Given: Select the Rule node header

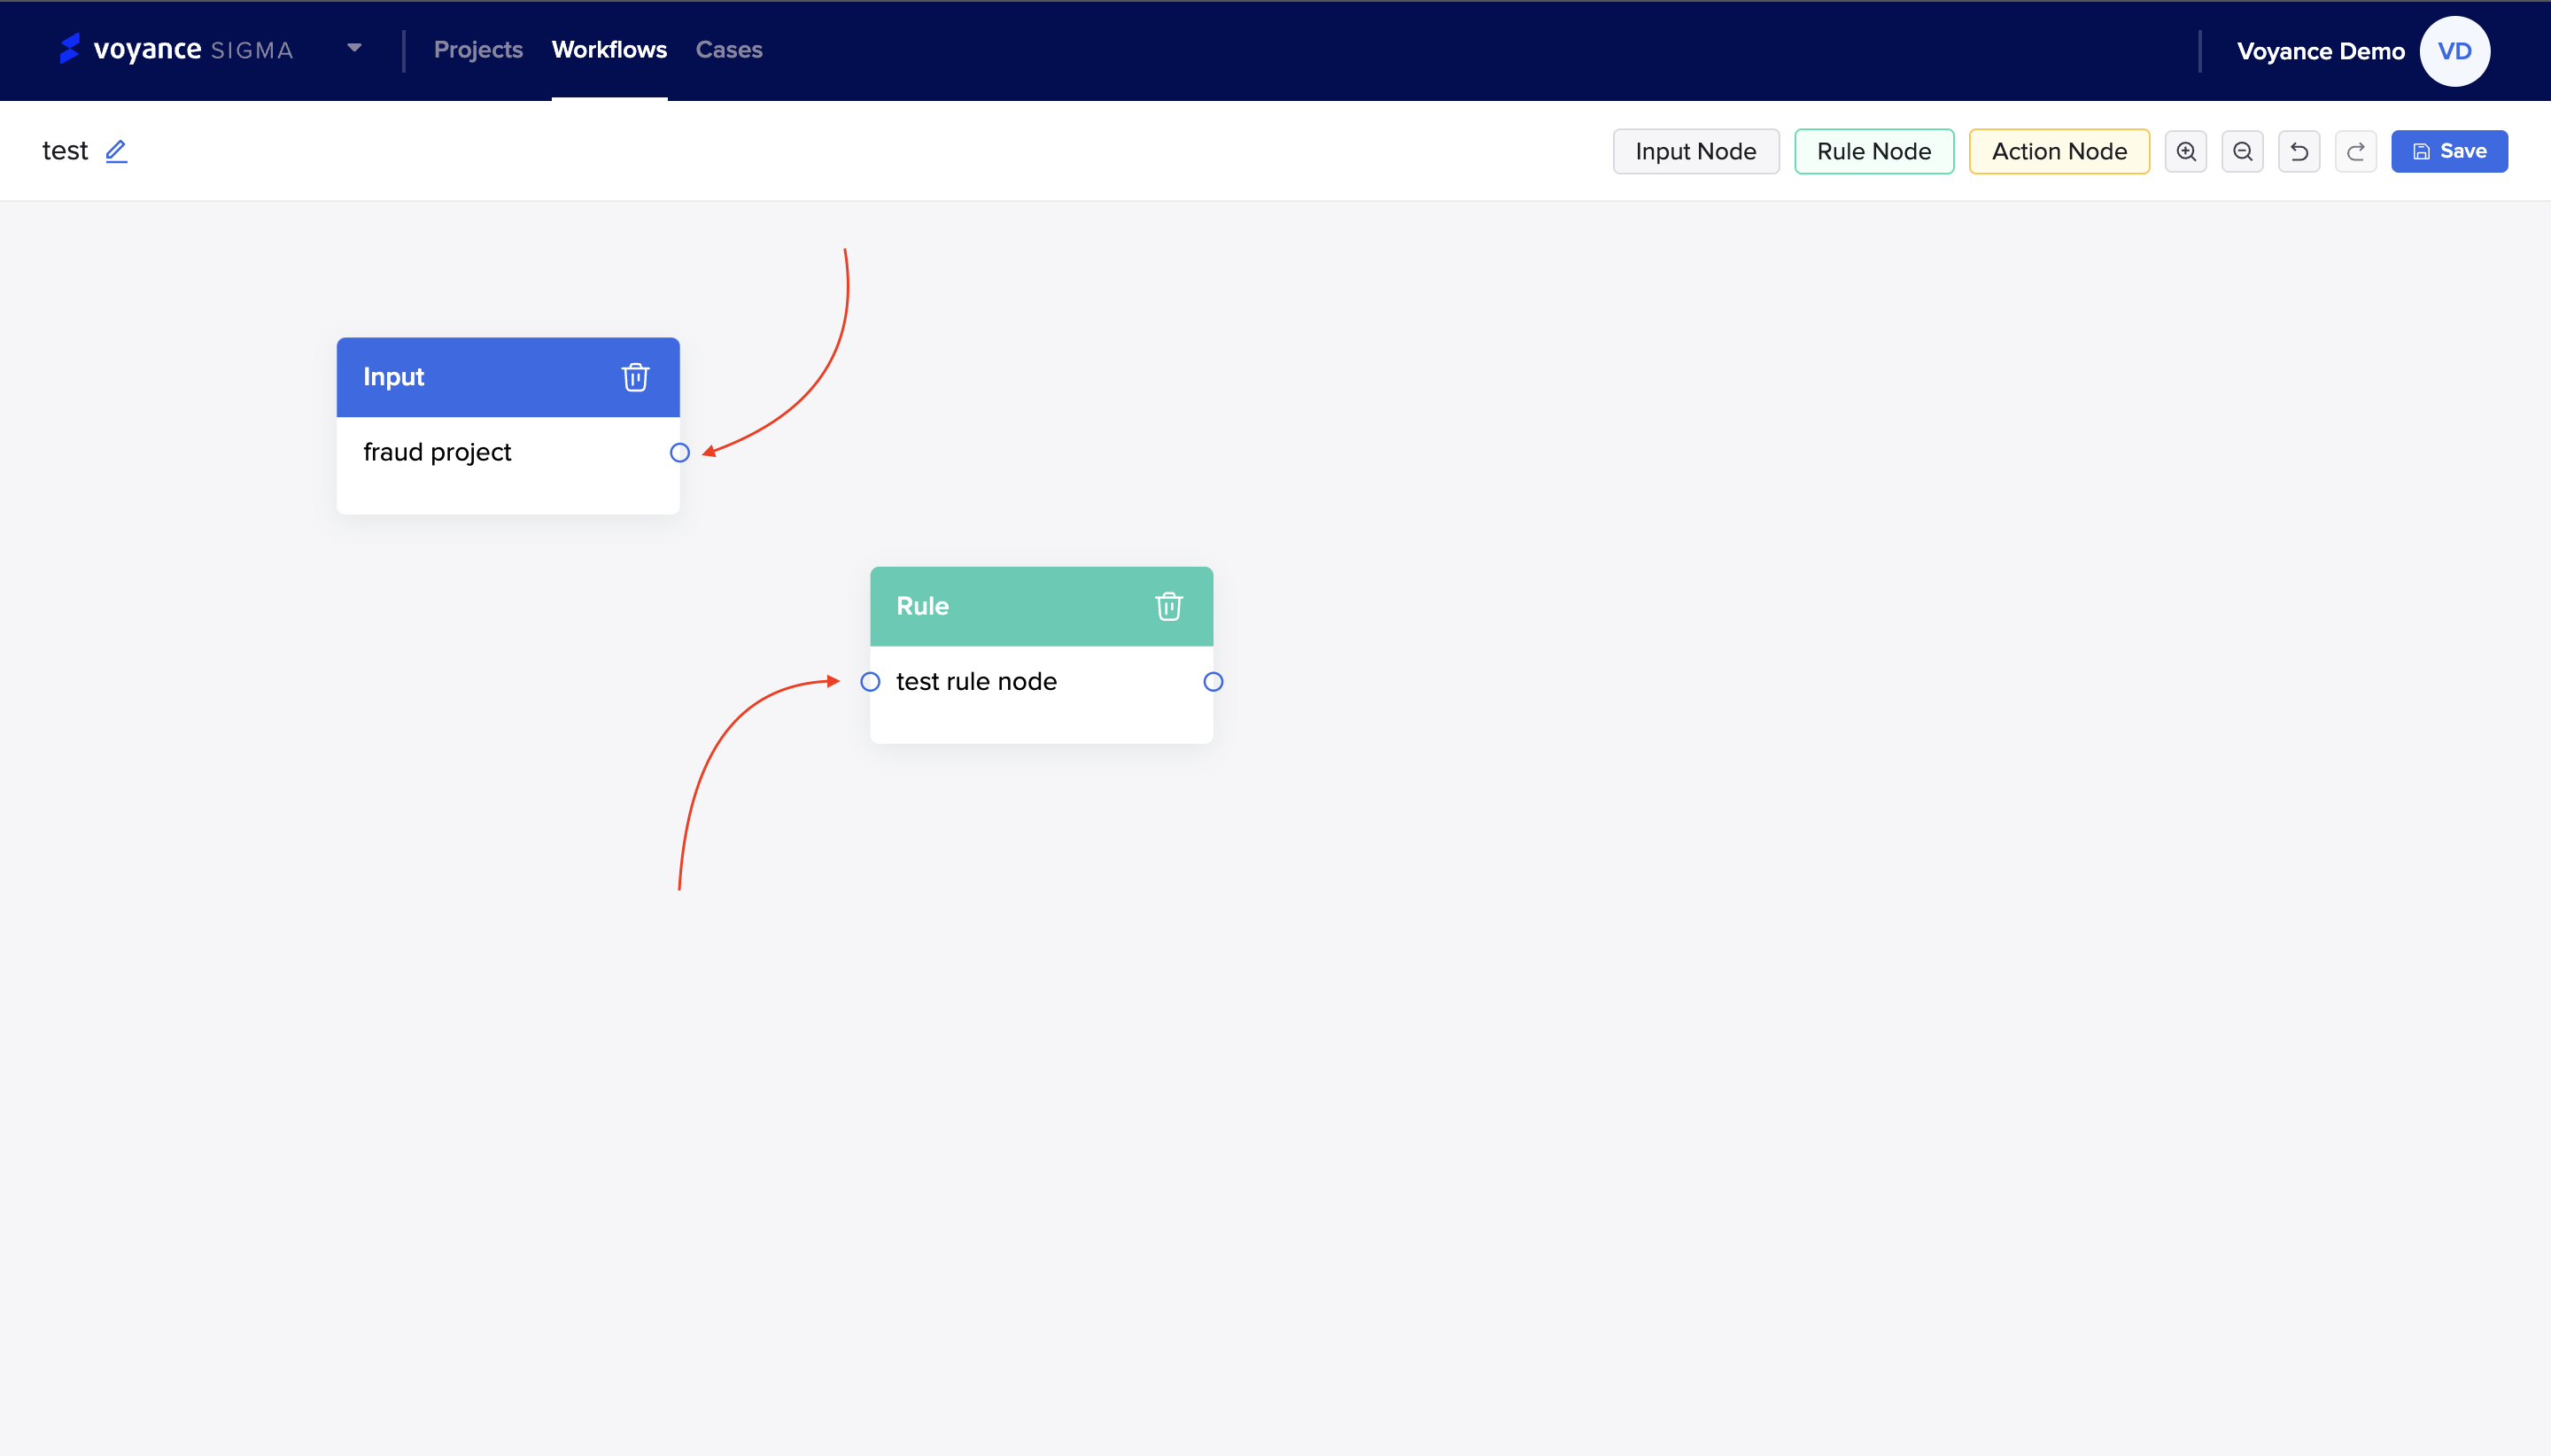Looking at the screenshot, I should tap(1041, 606).
